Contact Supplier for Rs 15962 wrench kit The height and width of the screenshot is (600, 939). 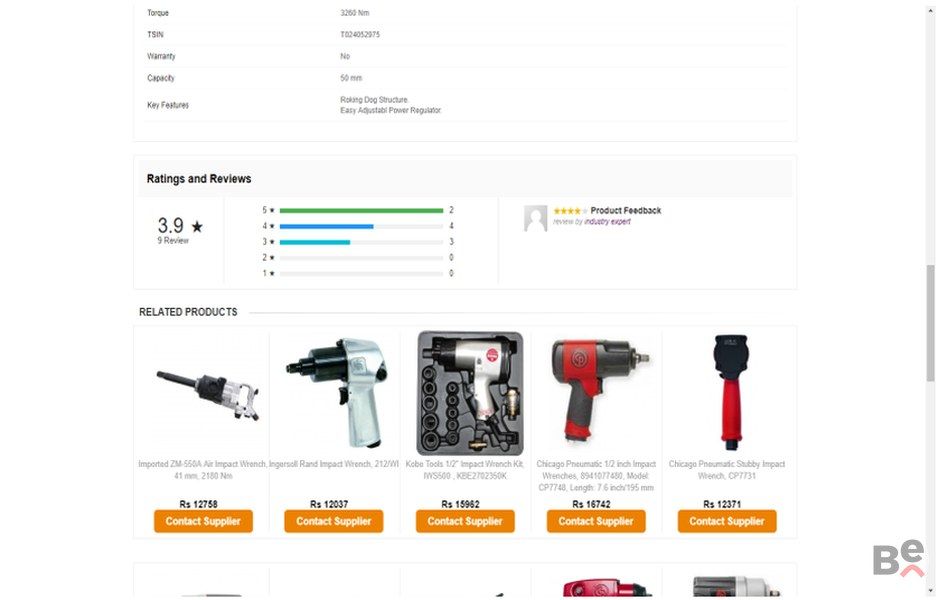tap(465, 521)
